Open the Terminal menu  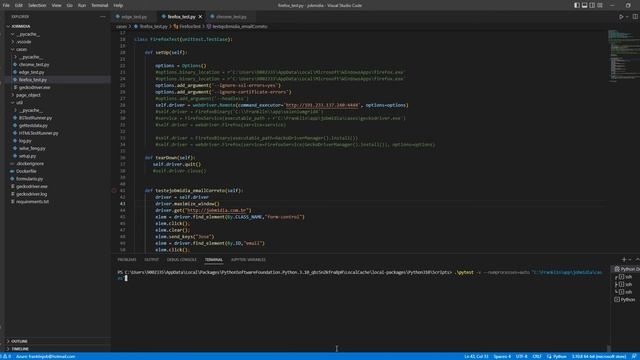(x=100, y=5)
